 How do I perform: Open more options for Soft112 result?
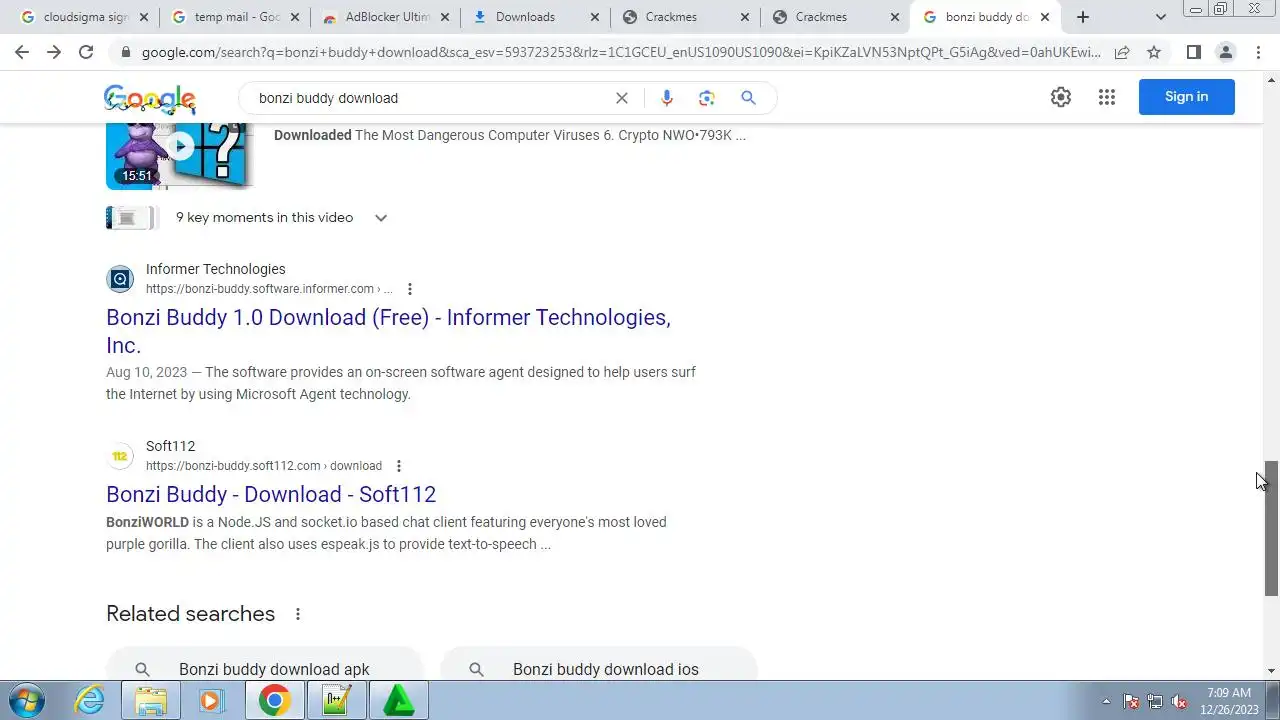point(399,466)
